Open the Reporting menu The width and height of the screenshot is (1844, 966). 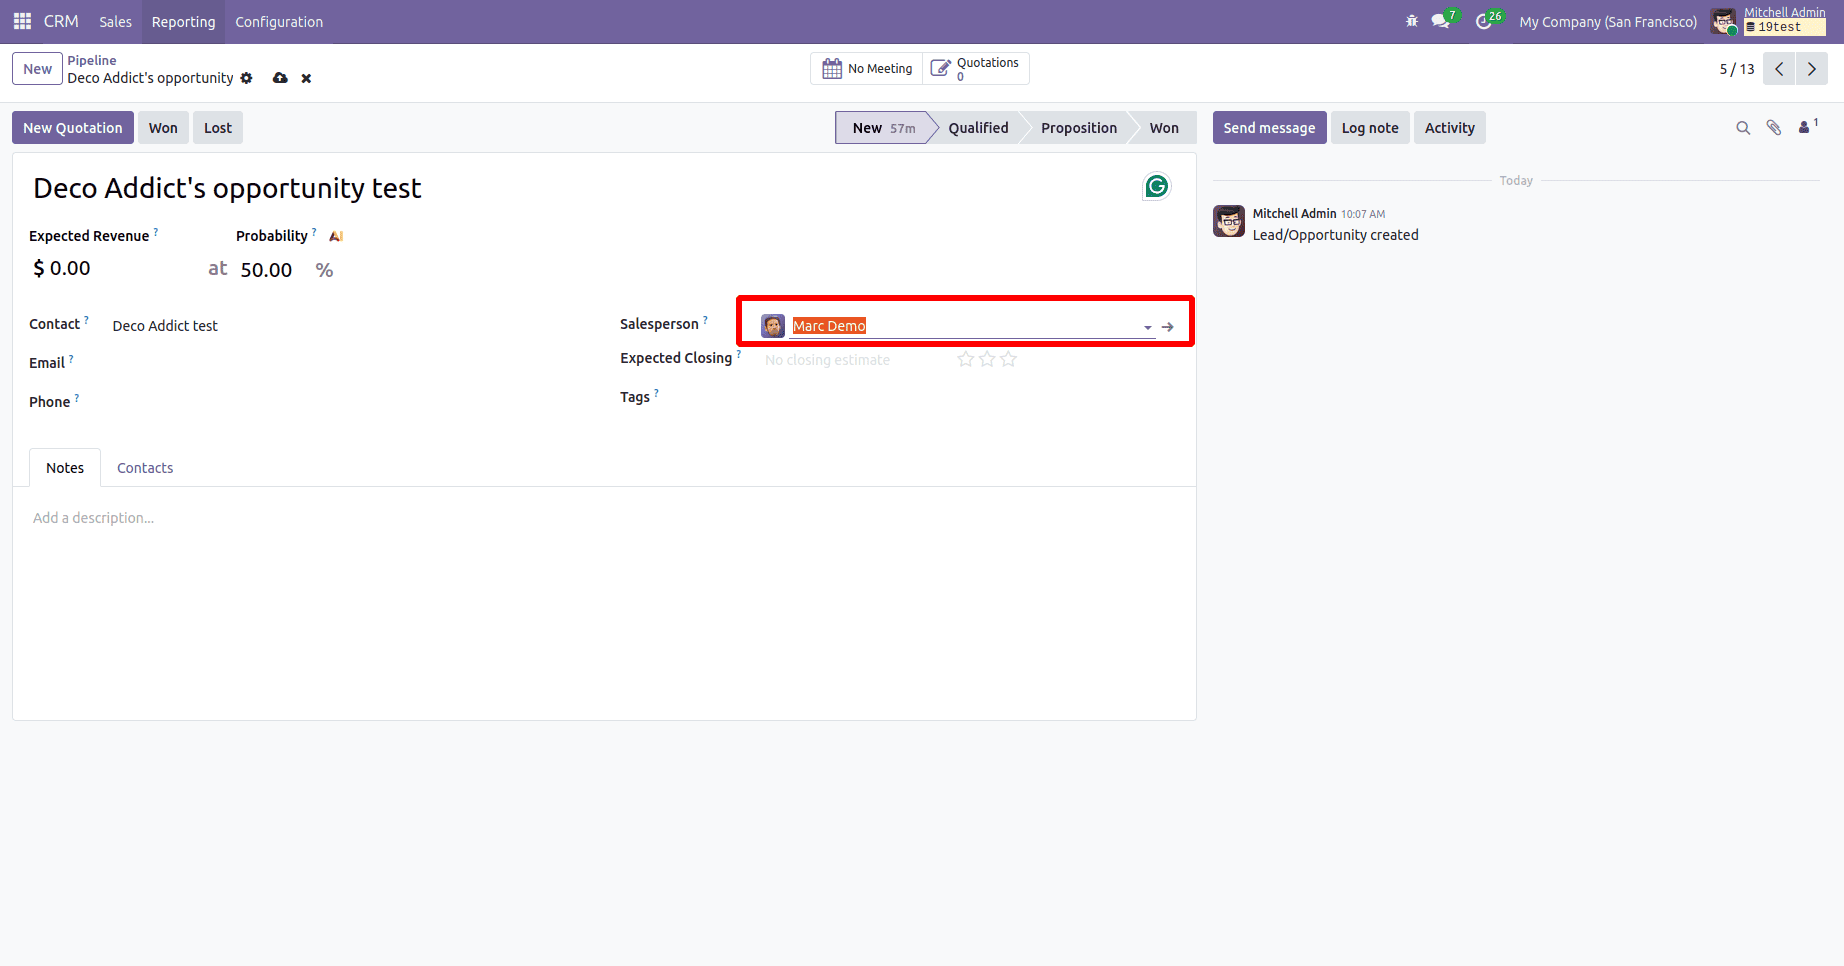183,21
